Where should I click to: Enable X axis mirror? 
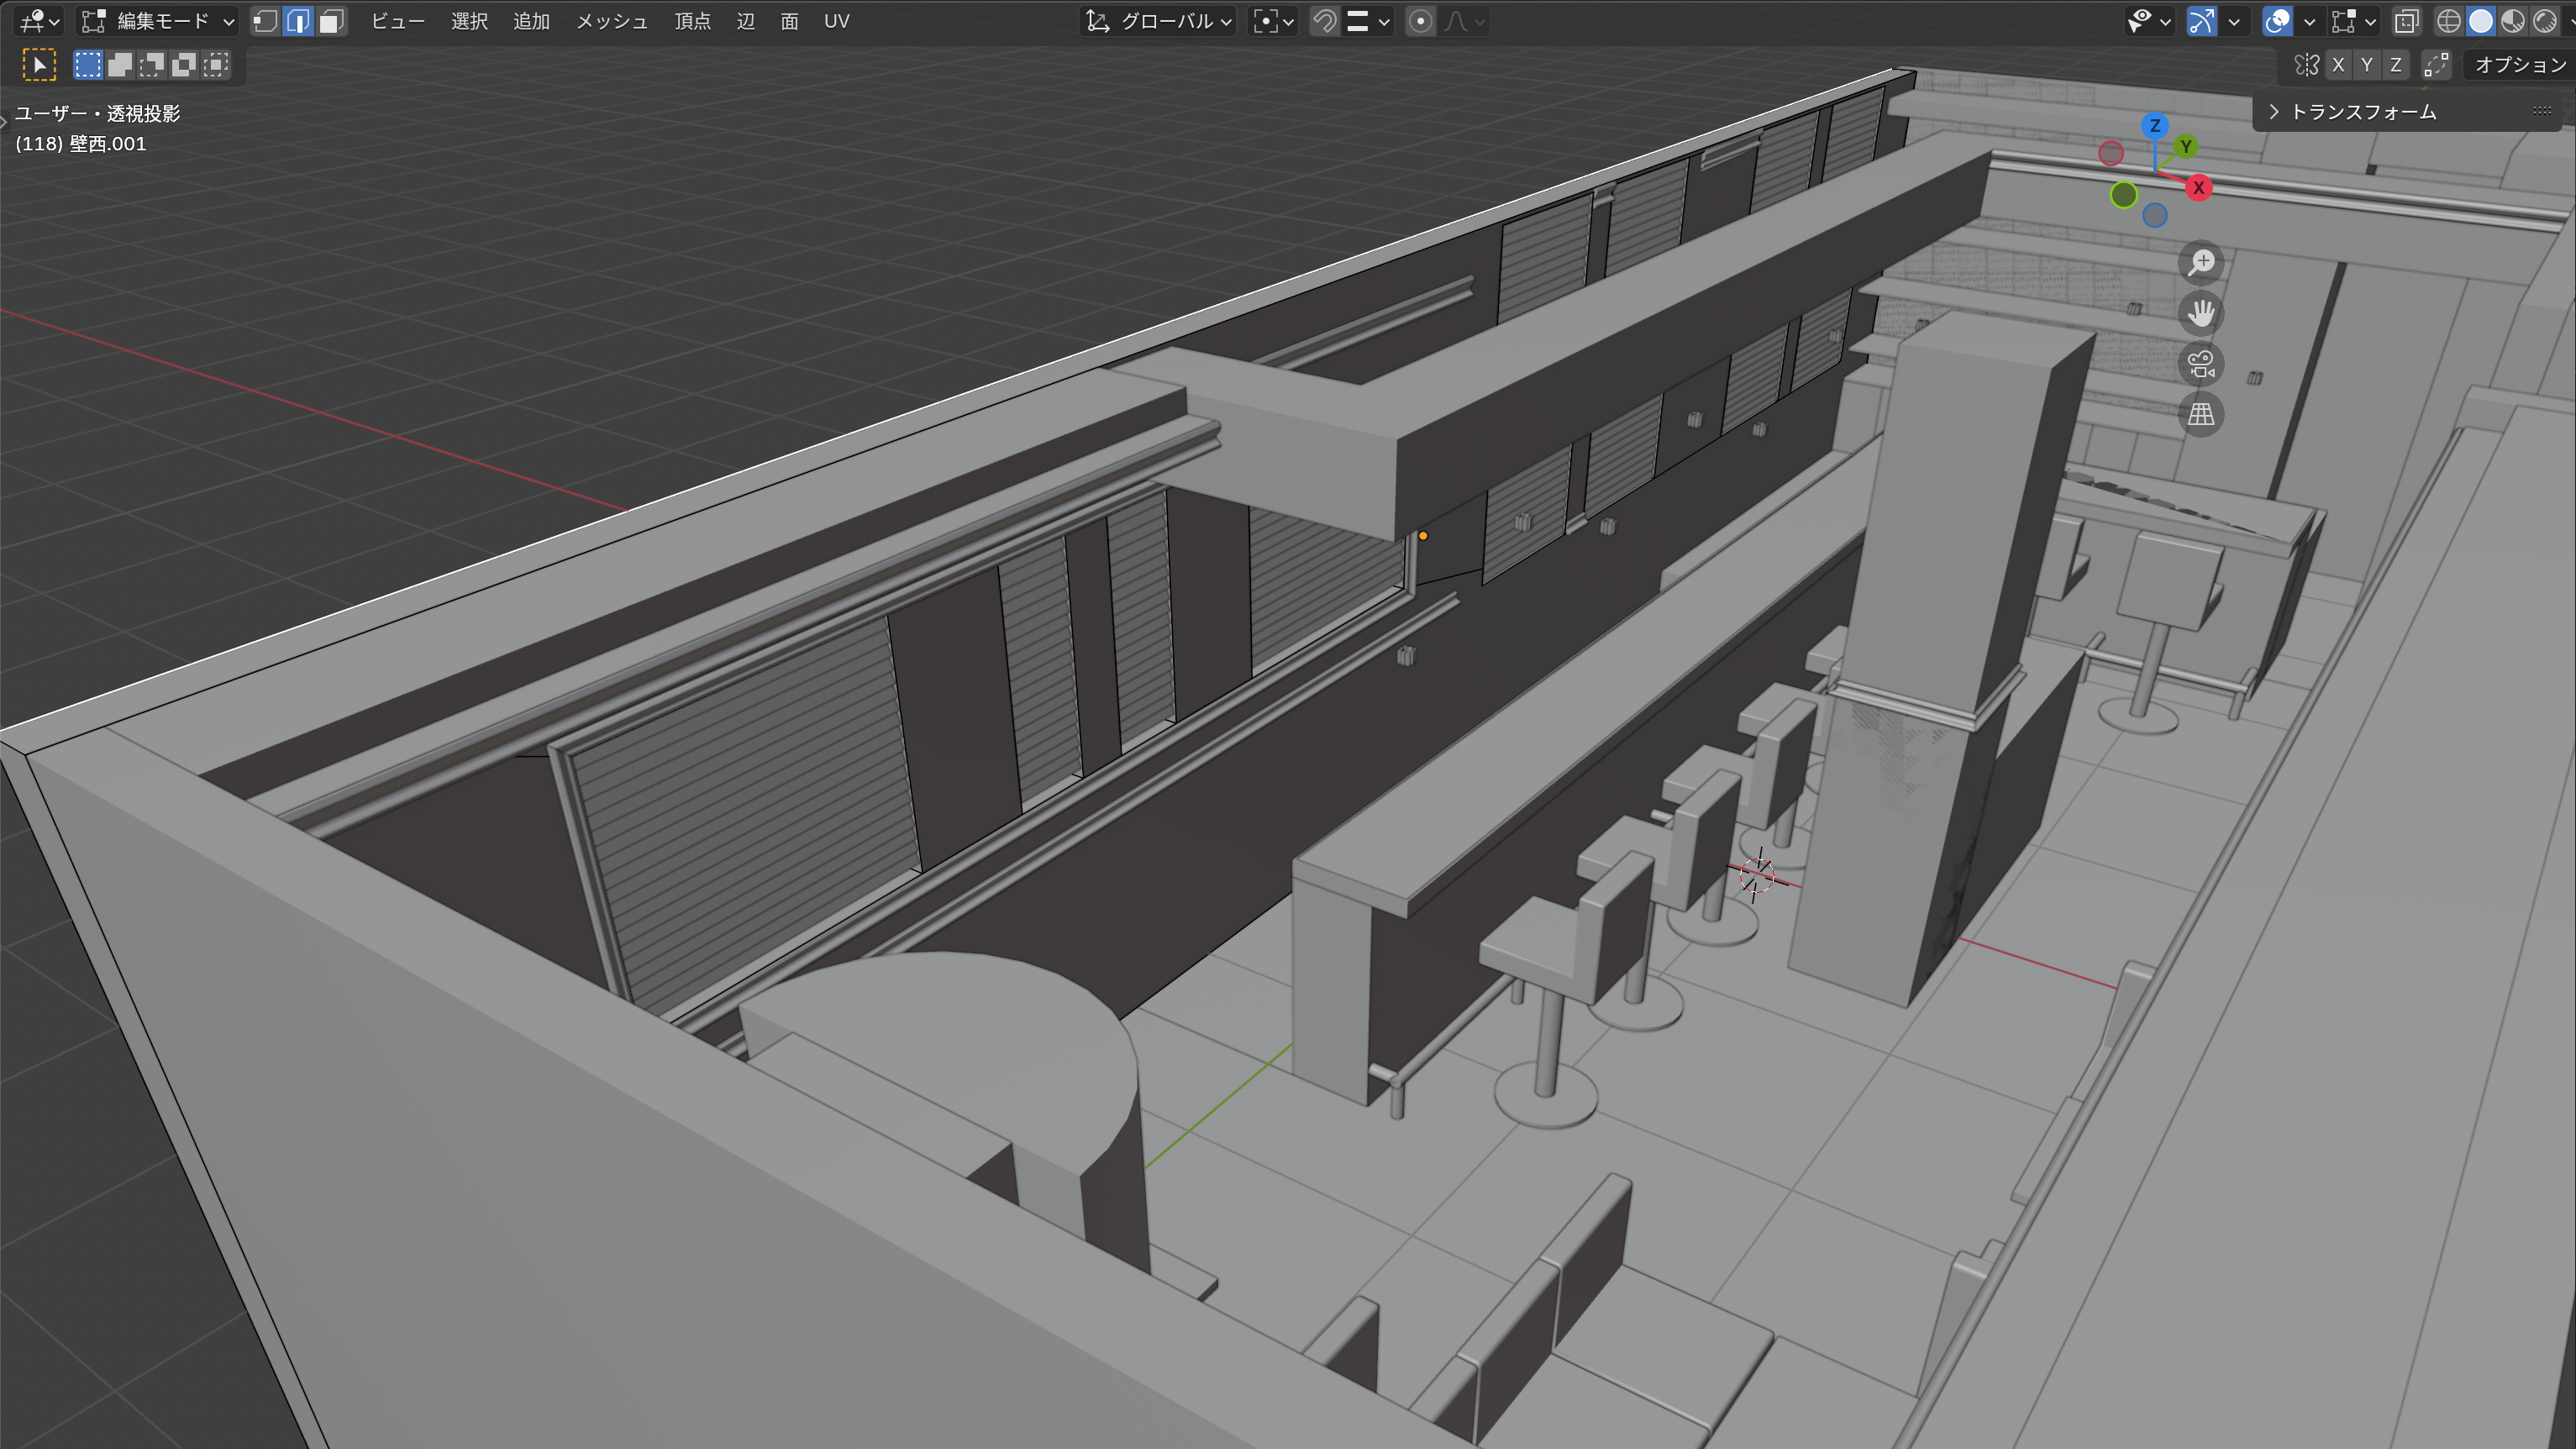coord(2338,65)
